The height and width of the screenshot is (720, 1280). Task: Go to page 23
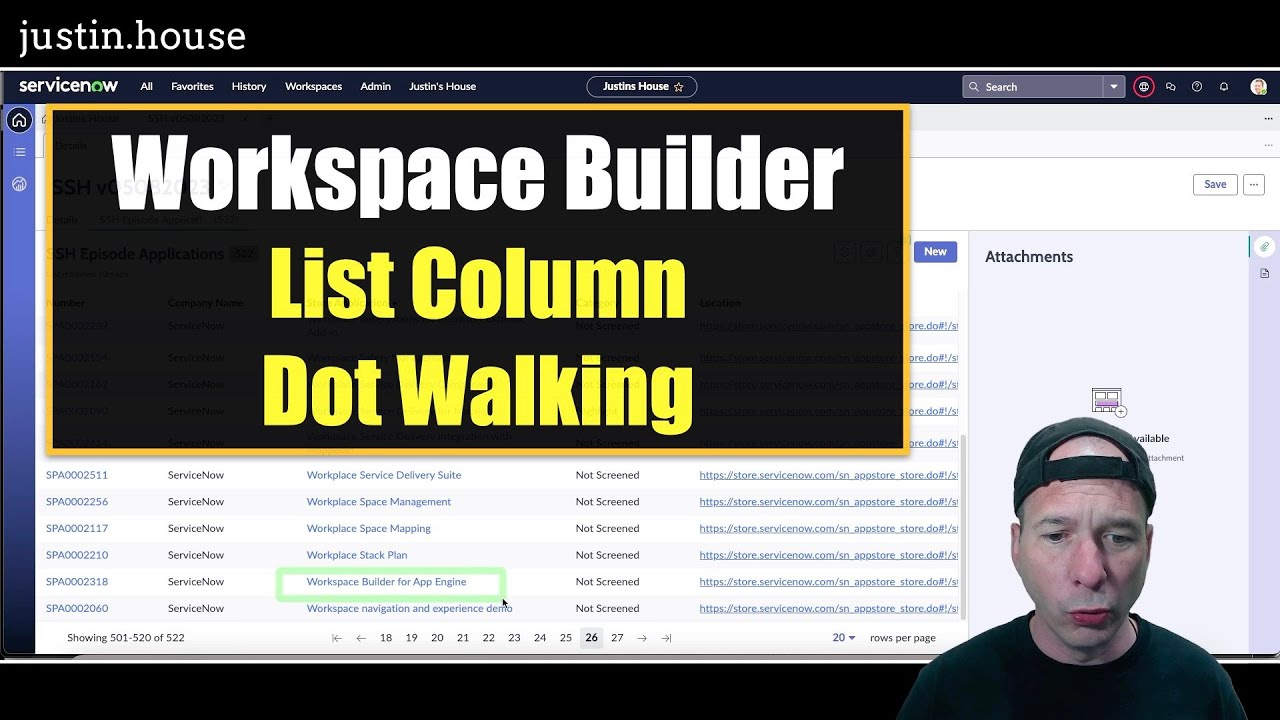(x=514, y=638)
